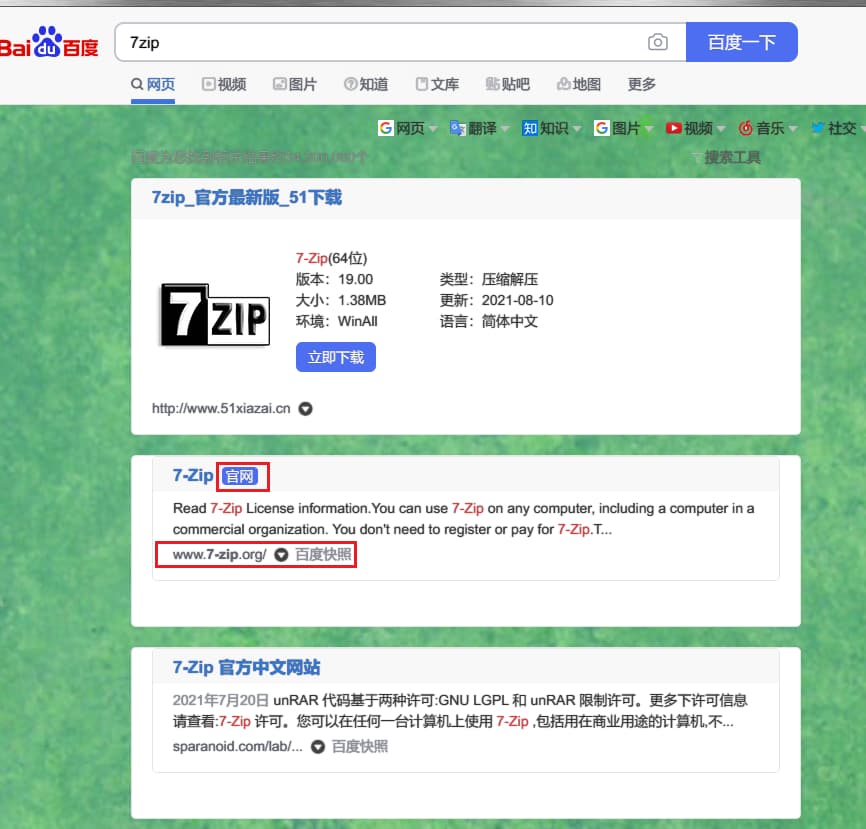Click the 立即下载 download button
Viewport: 866px width, 829px height.
[336, 357]
